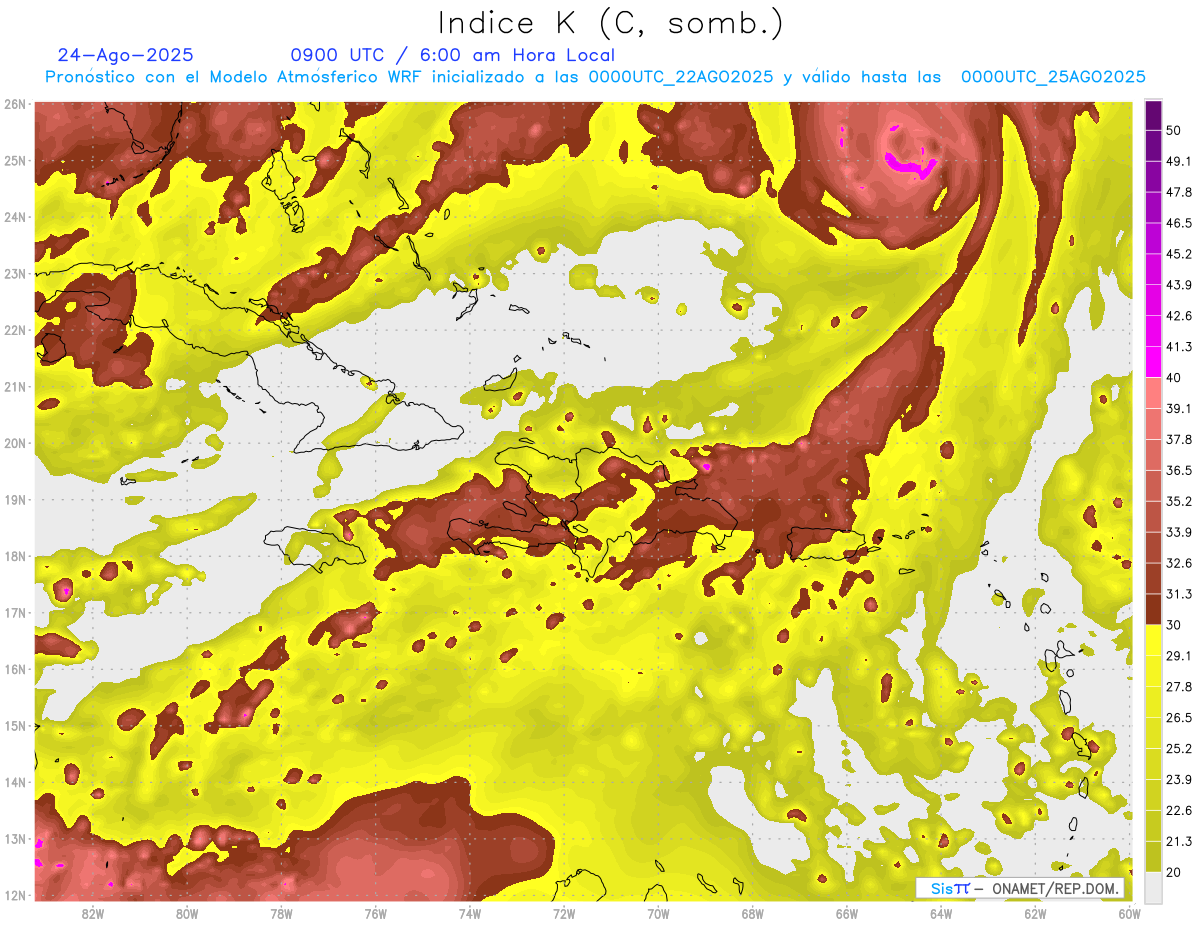Click the title "Indice K (C, somb.)"
The width and height of the screenshot is (1200, 927).
tap(610, 23)
